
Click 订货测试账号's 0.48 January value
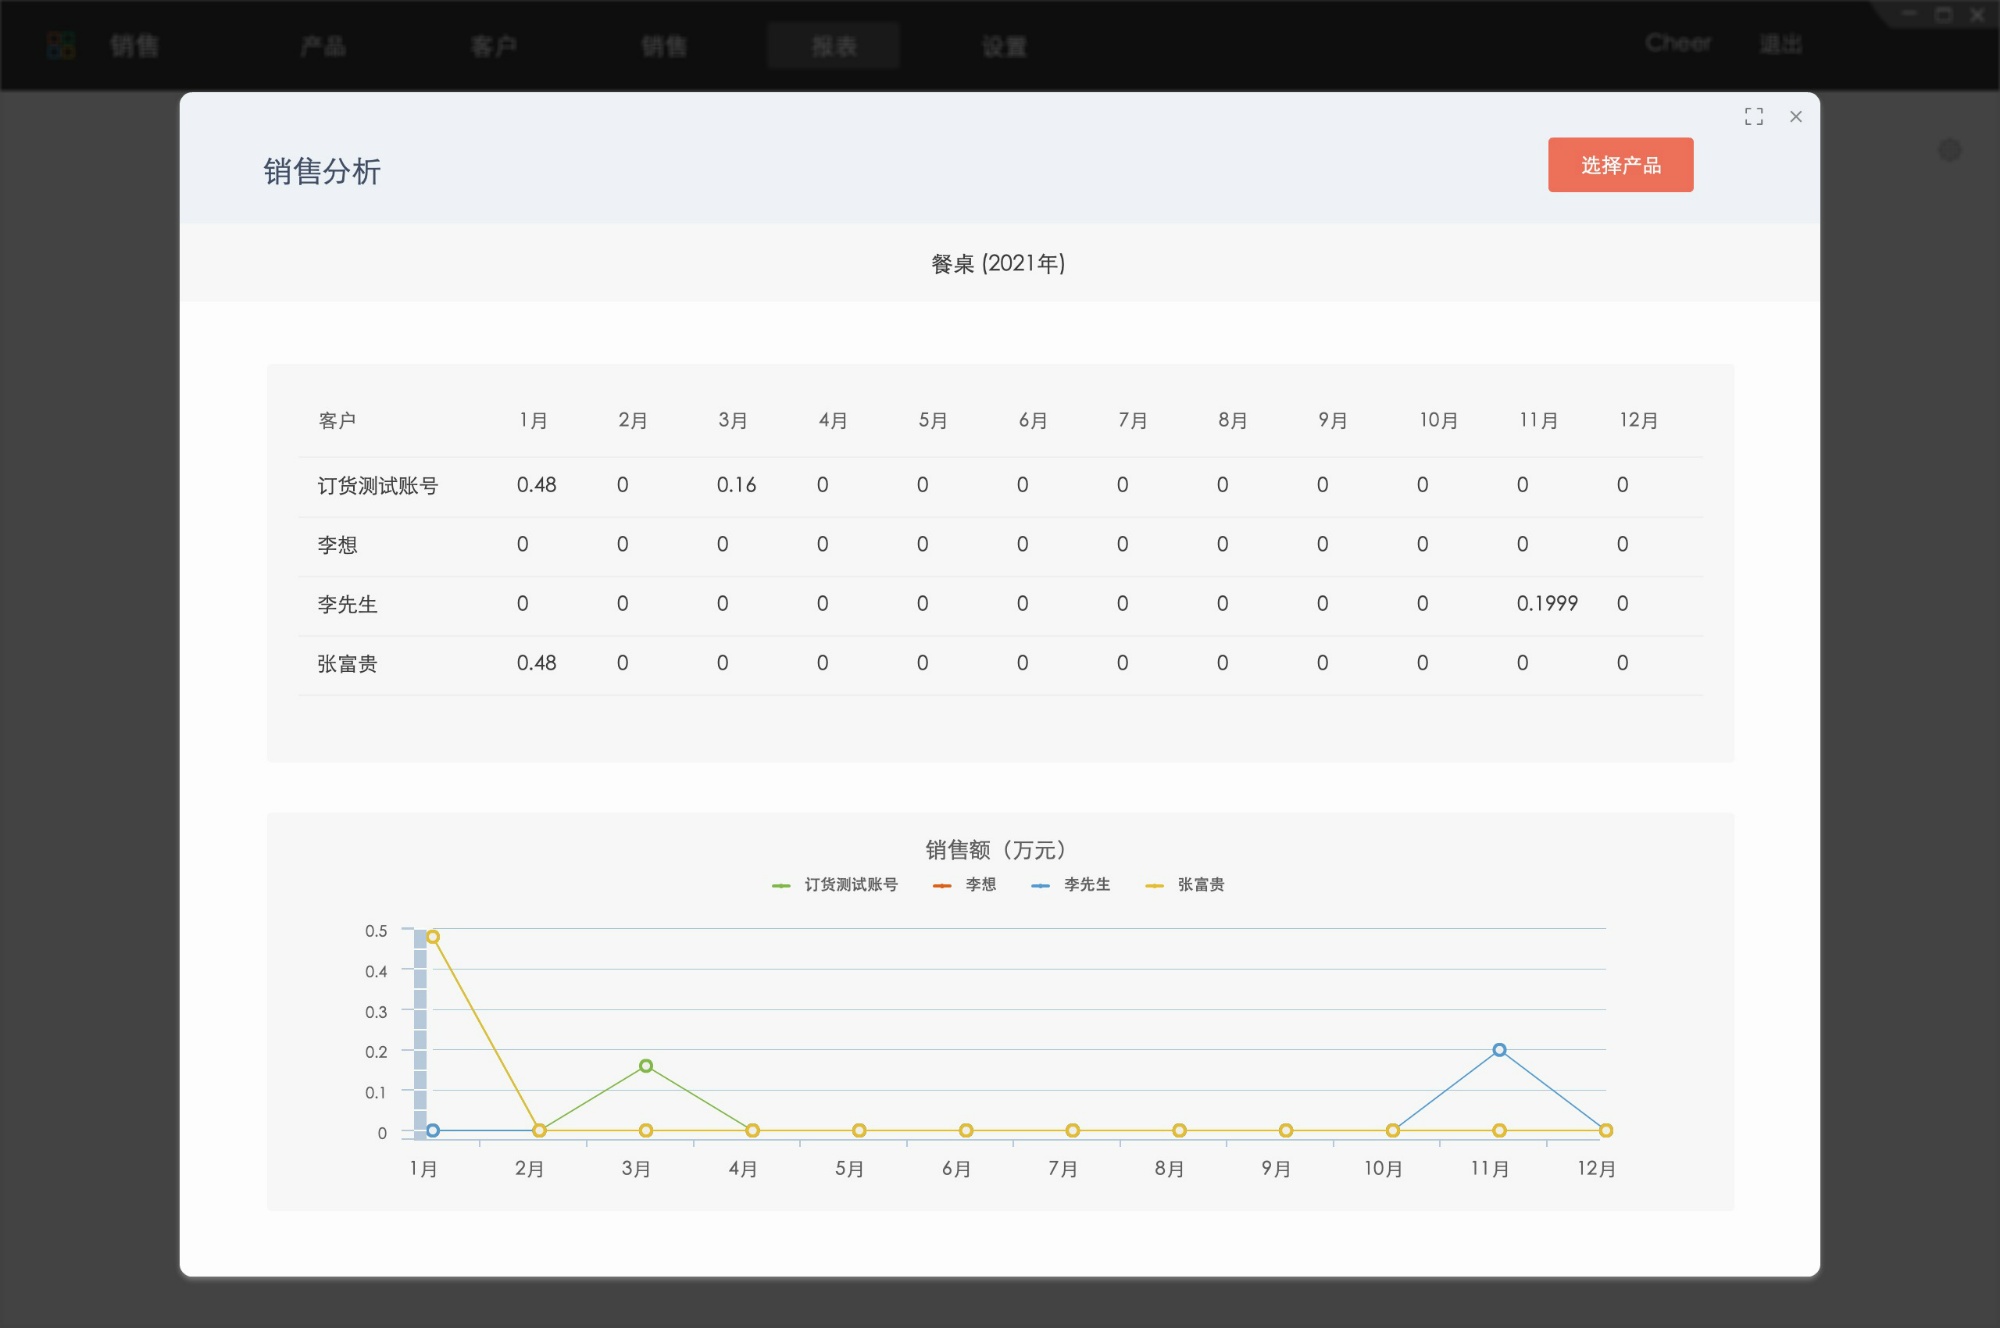pos(536,485)
